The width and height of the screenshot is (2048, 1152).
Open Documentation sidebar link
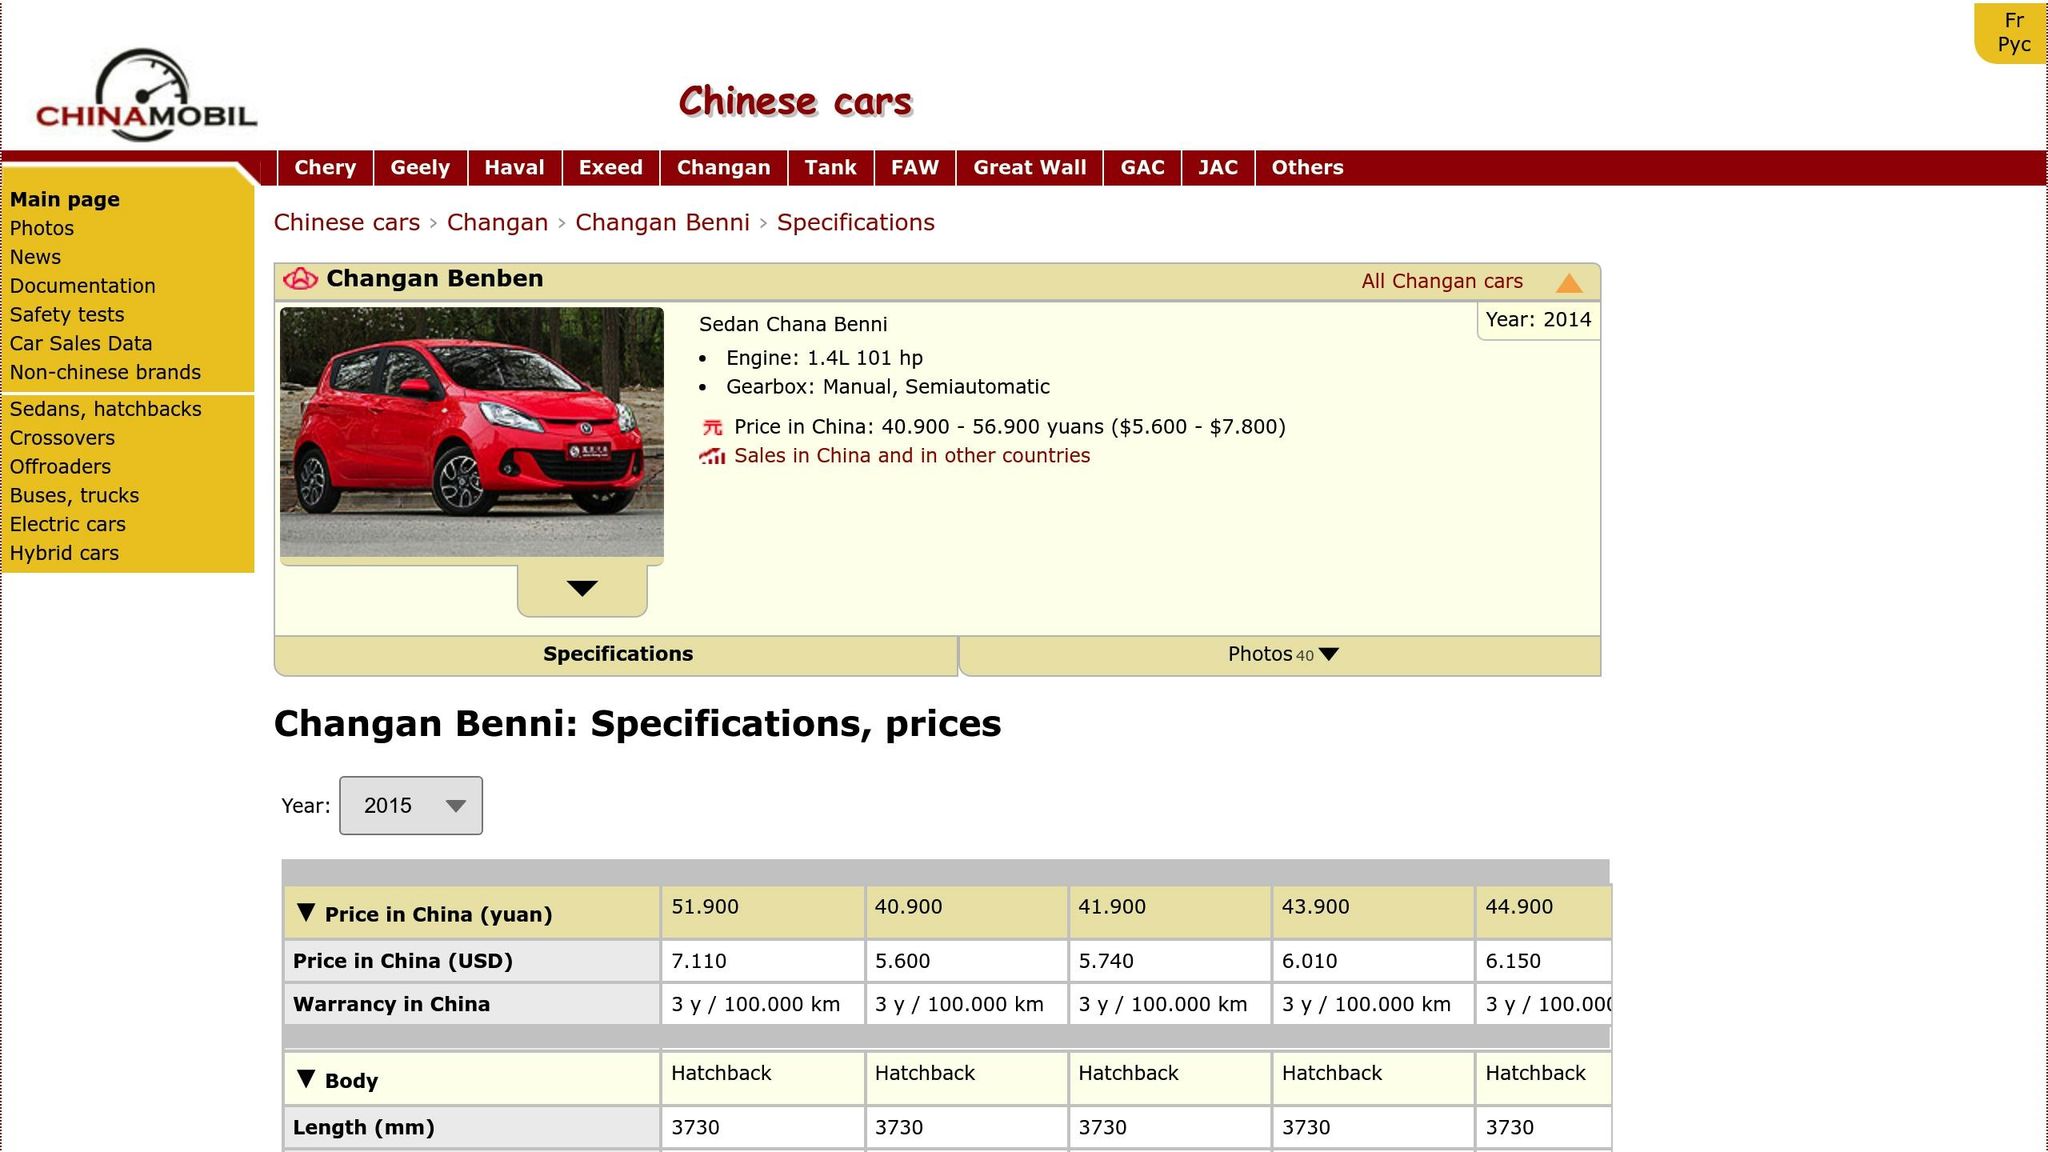83,287
